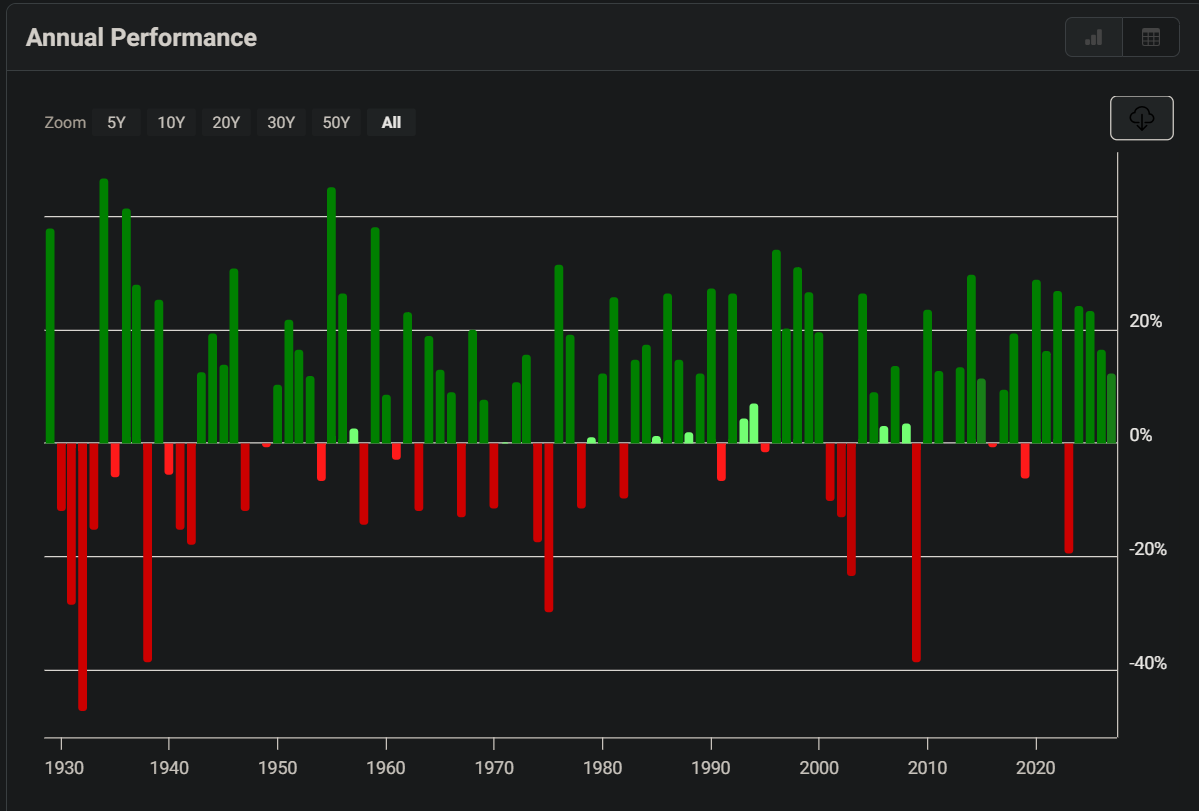Switch to table view icon
The width and height of the screenshot is (1199, 811).
(1150, 37)
